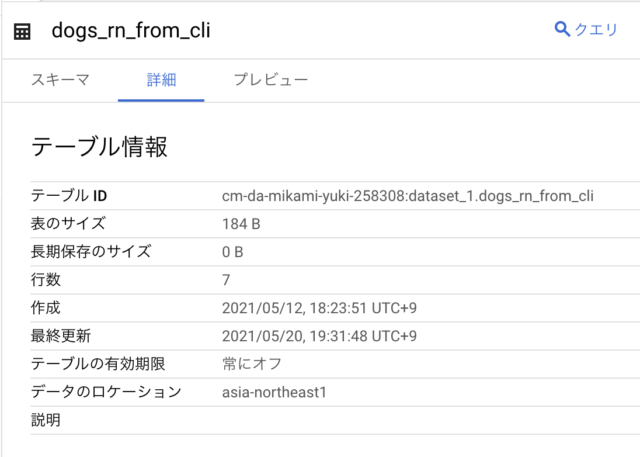640x457 pixels.
Task: Click the 行数 value 7
Action: (x=226, y=280)
